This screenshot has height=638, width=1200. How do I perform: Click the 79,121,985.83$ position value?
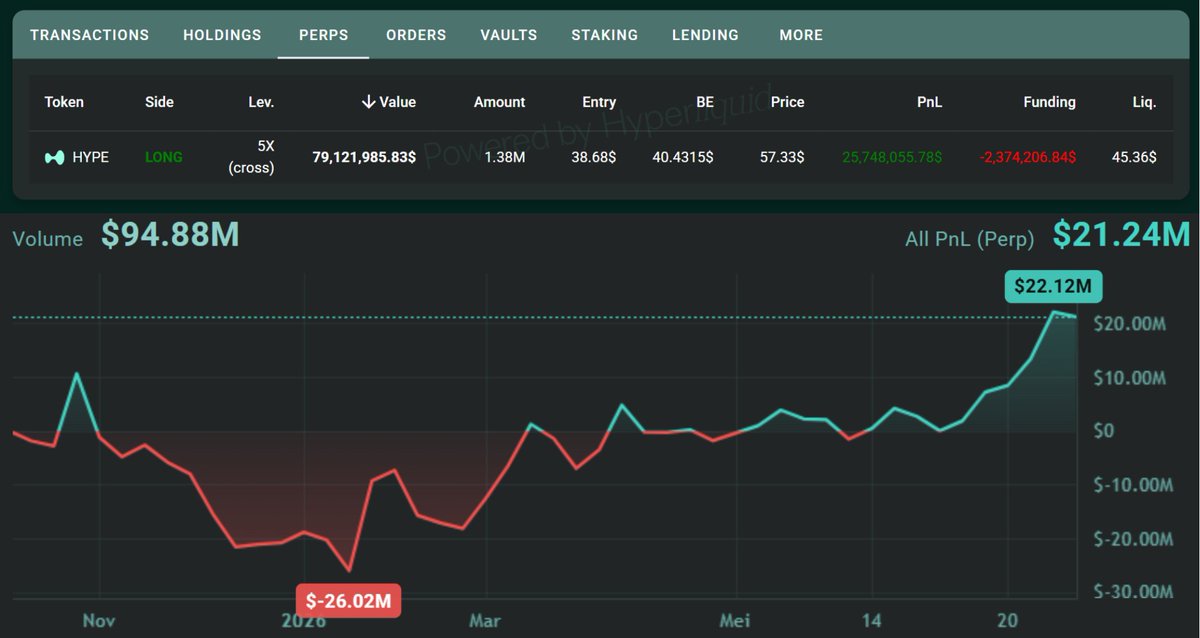pyautogui.click(x=364, y=158)
